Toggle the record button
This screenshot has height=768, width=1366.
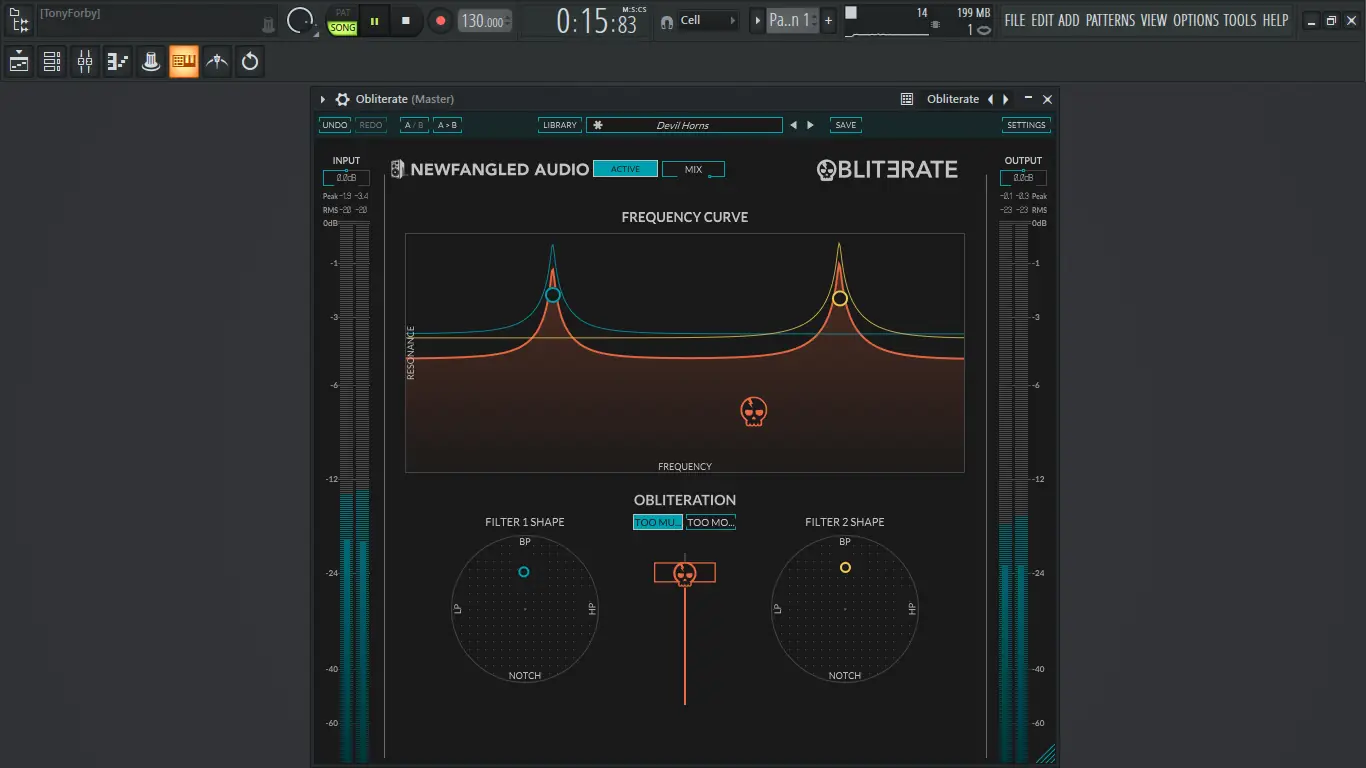pos(440,20)
